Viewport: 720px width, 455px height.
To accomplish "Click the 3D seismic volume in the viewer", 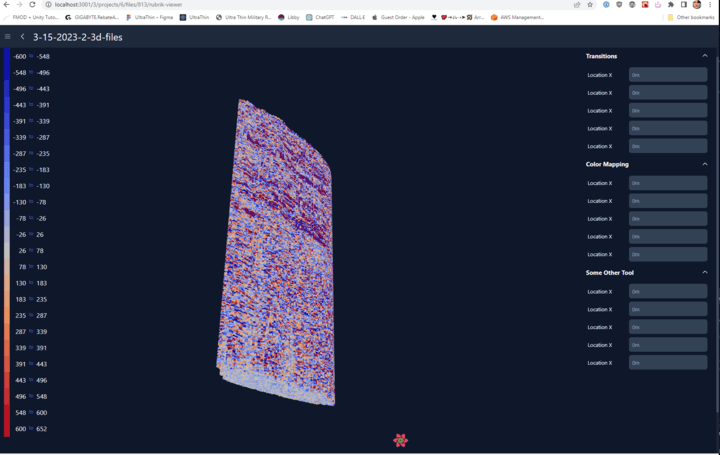I will click(x=277, y=253).
